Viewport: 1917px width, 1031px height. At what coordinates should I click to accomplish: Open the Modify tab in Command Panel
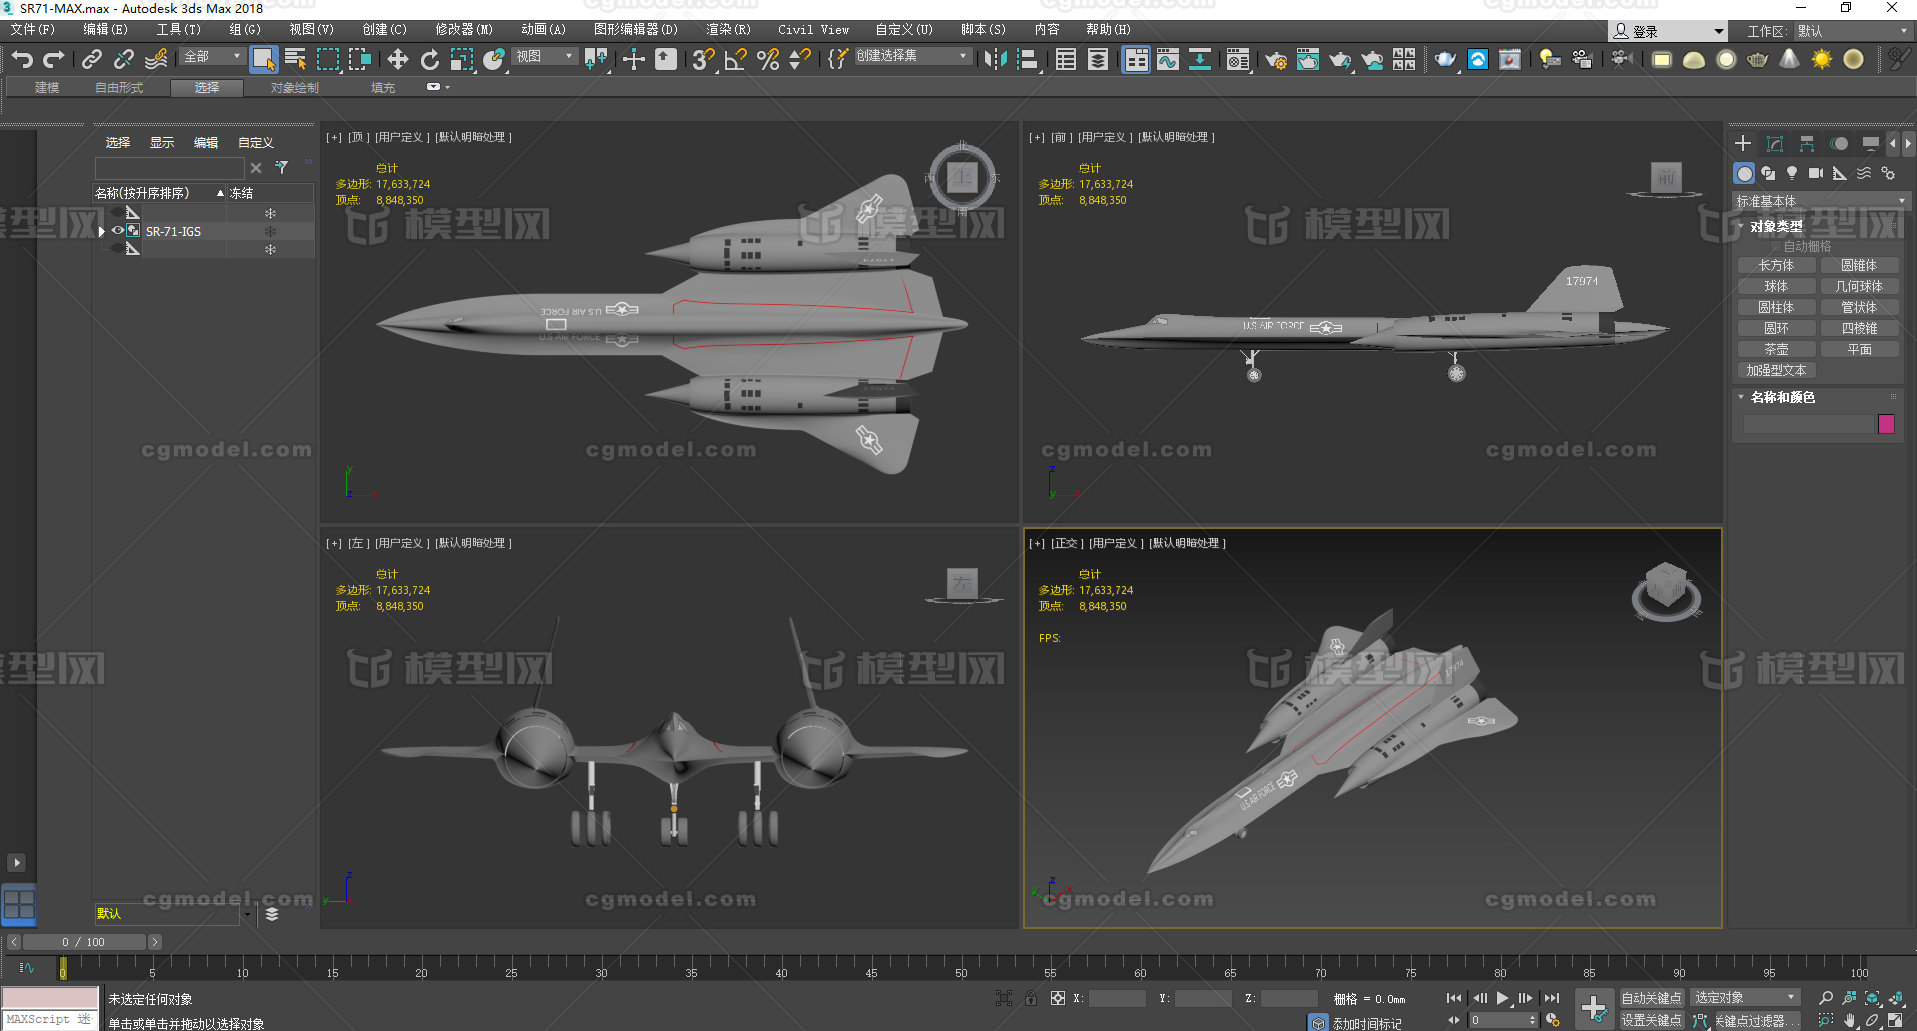(1775, 143)
